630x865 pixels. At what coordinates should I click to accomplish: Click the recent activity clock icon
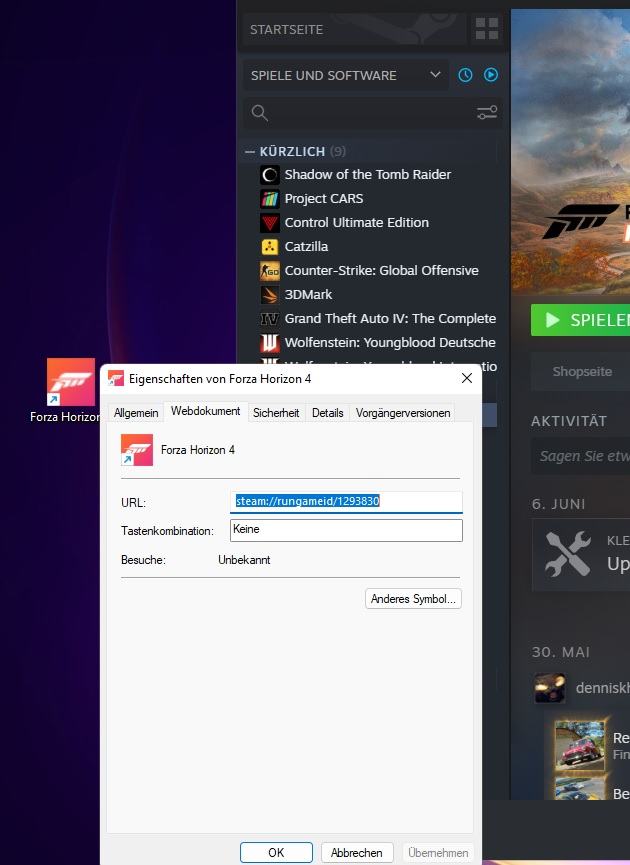pos(465,75)
